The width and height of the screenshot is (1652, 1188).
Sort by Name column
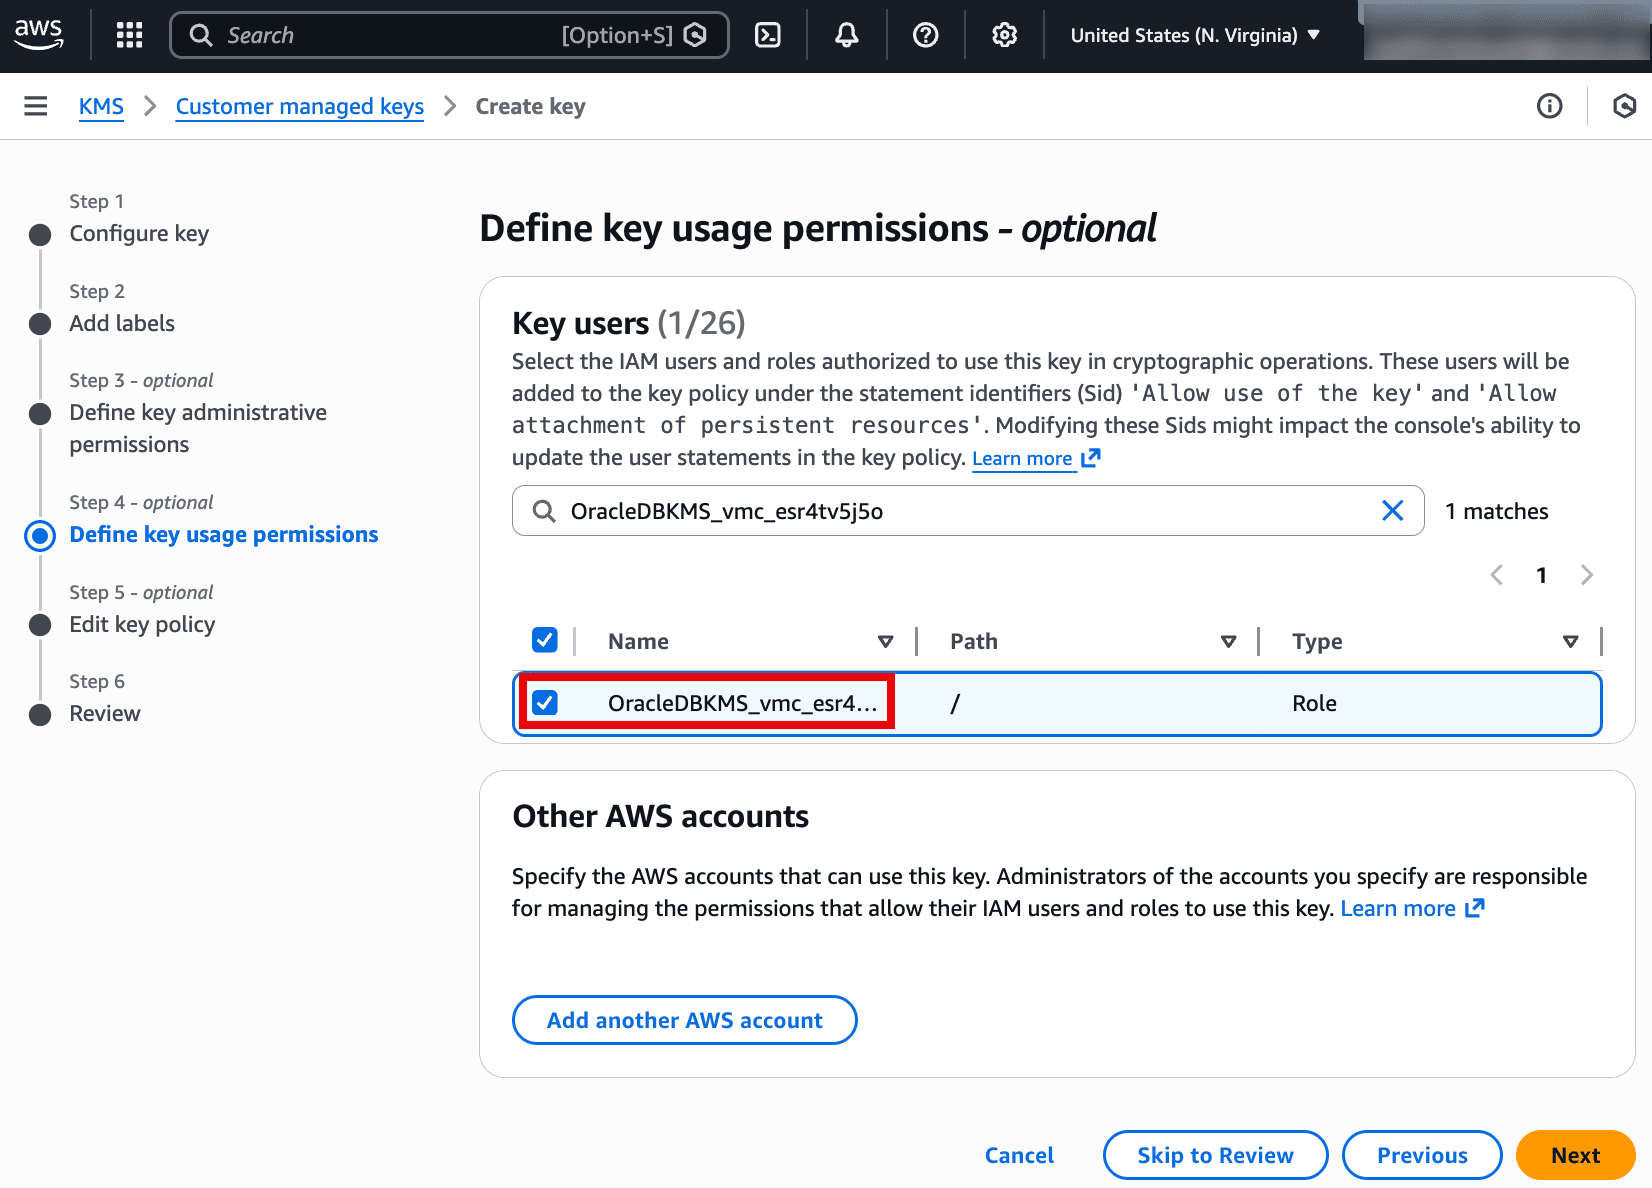[x=886, y=641]
